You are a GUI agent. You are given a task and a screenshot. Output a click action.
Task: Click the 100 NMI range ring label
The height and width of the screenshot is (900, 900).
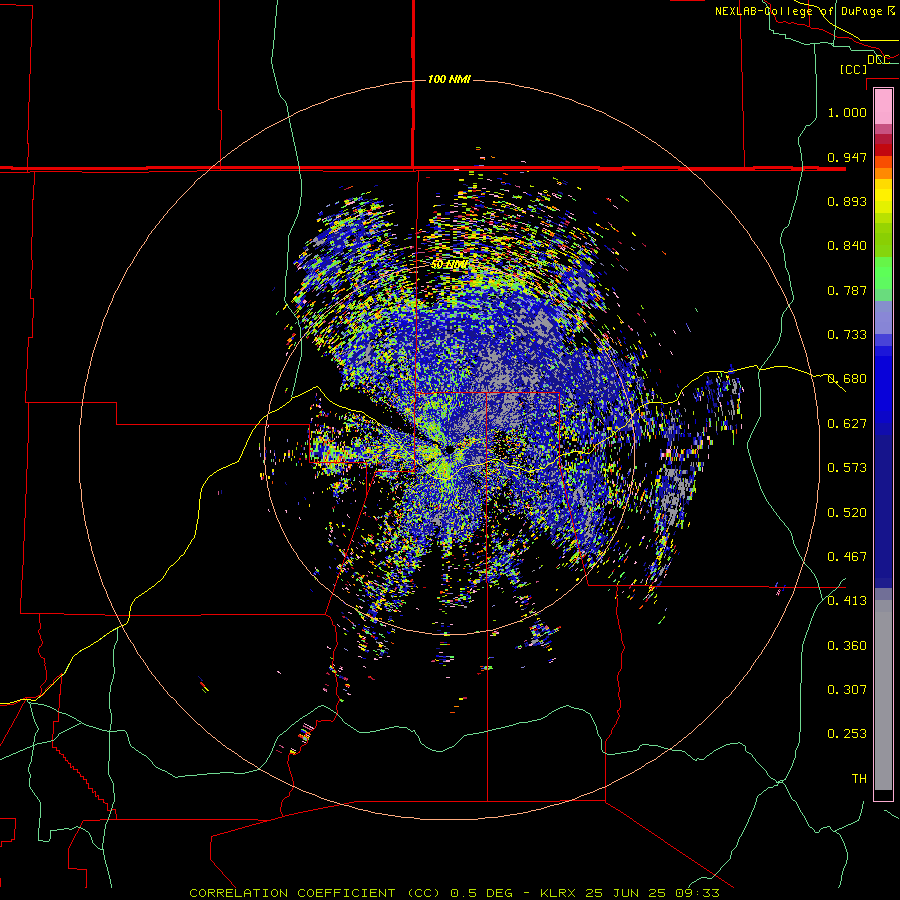pos(449,79)
